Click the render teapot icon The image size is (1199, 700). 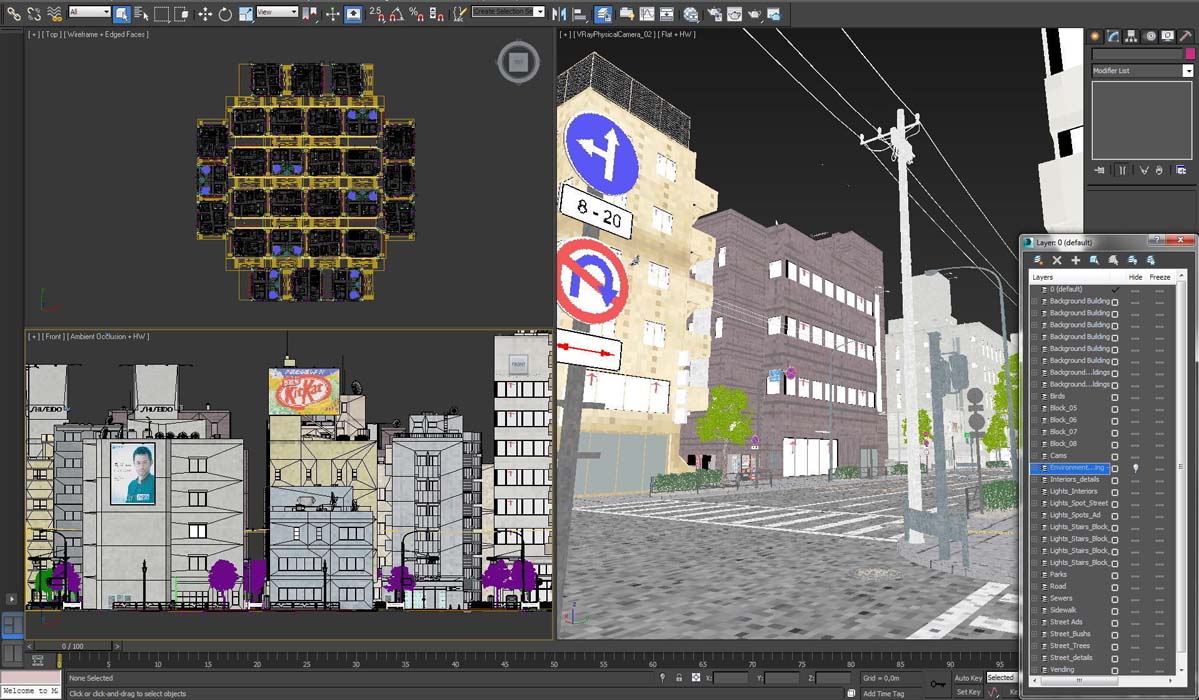754,14
